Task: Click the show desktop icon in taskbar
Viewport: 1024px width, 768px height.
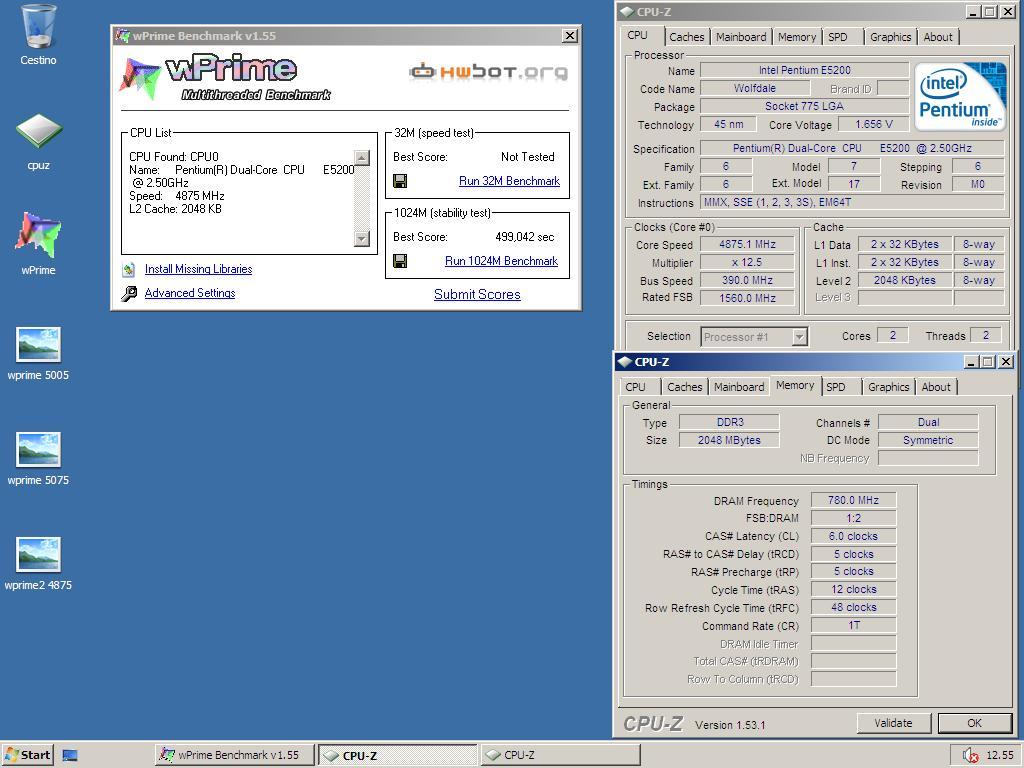Action: (x=70, y=756)
